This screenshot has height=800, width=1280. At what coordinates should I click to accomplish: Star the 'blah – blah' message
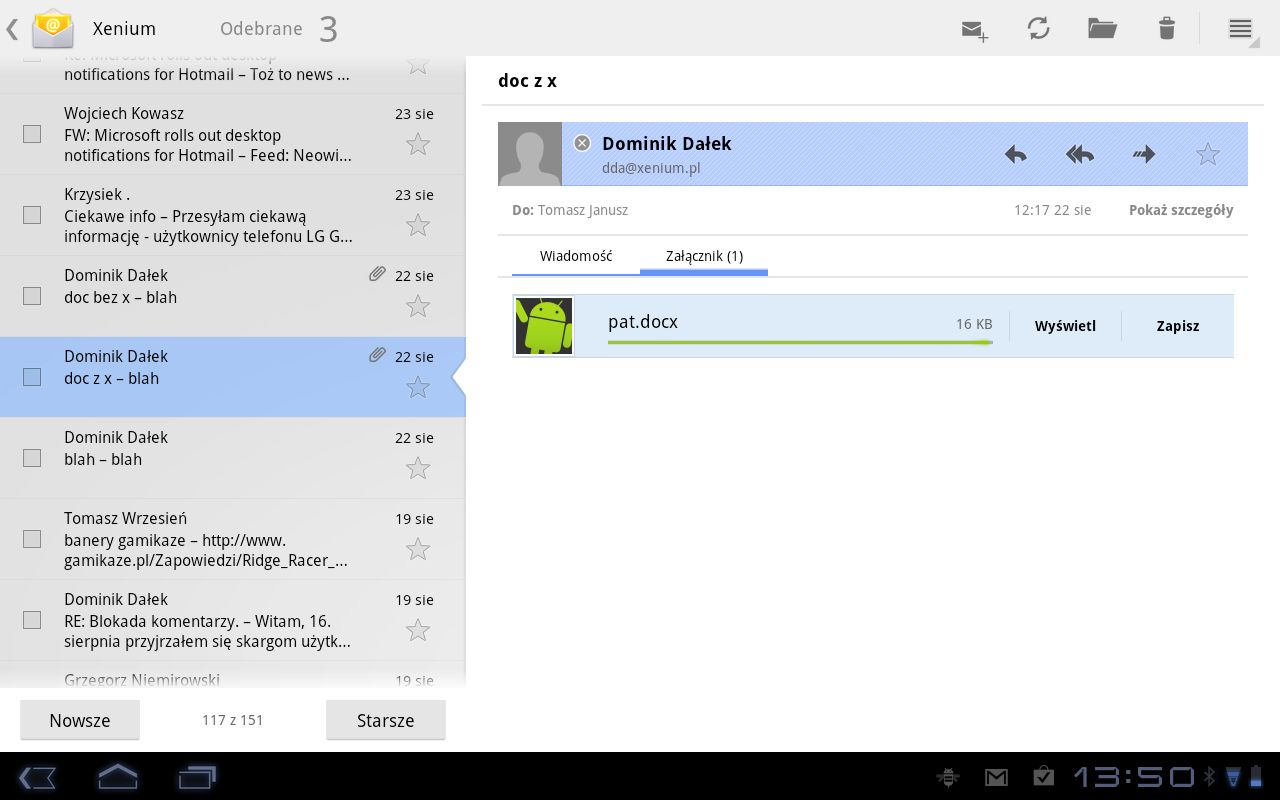point(418,469)
